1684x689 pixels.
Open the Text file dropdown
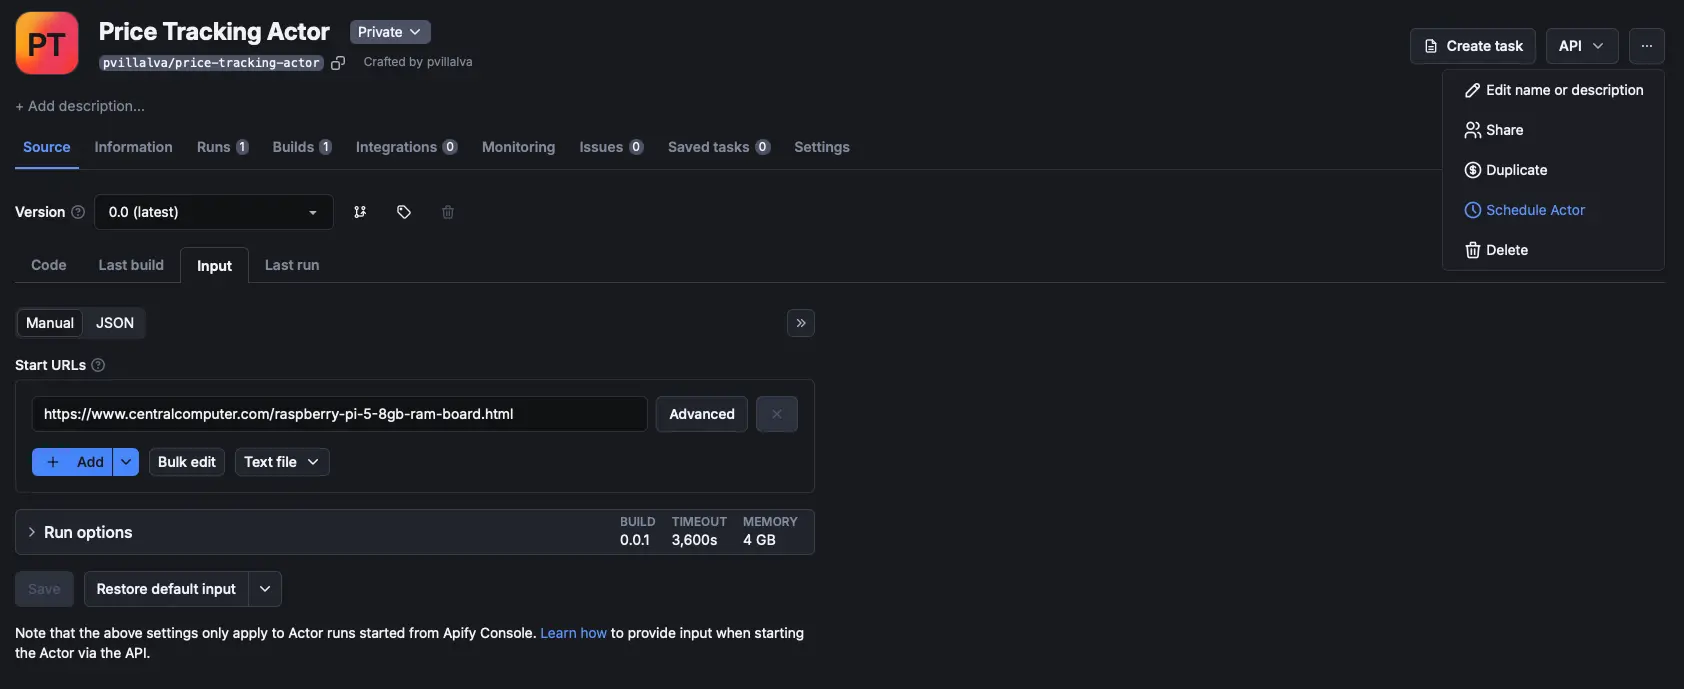281,462
